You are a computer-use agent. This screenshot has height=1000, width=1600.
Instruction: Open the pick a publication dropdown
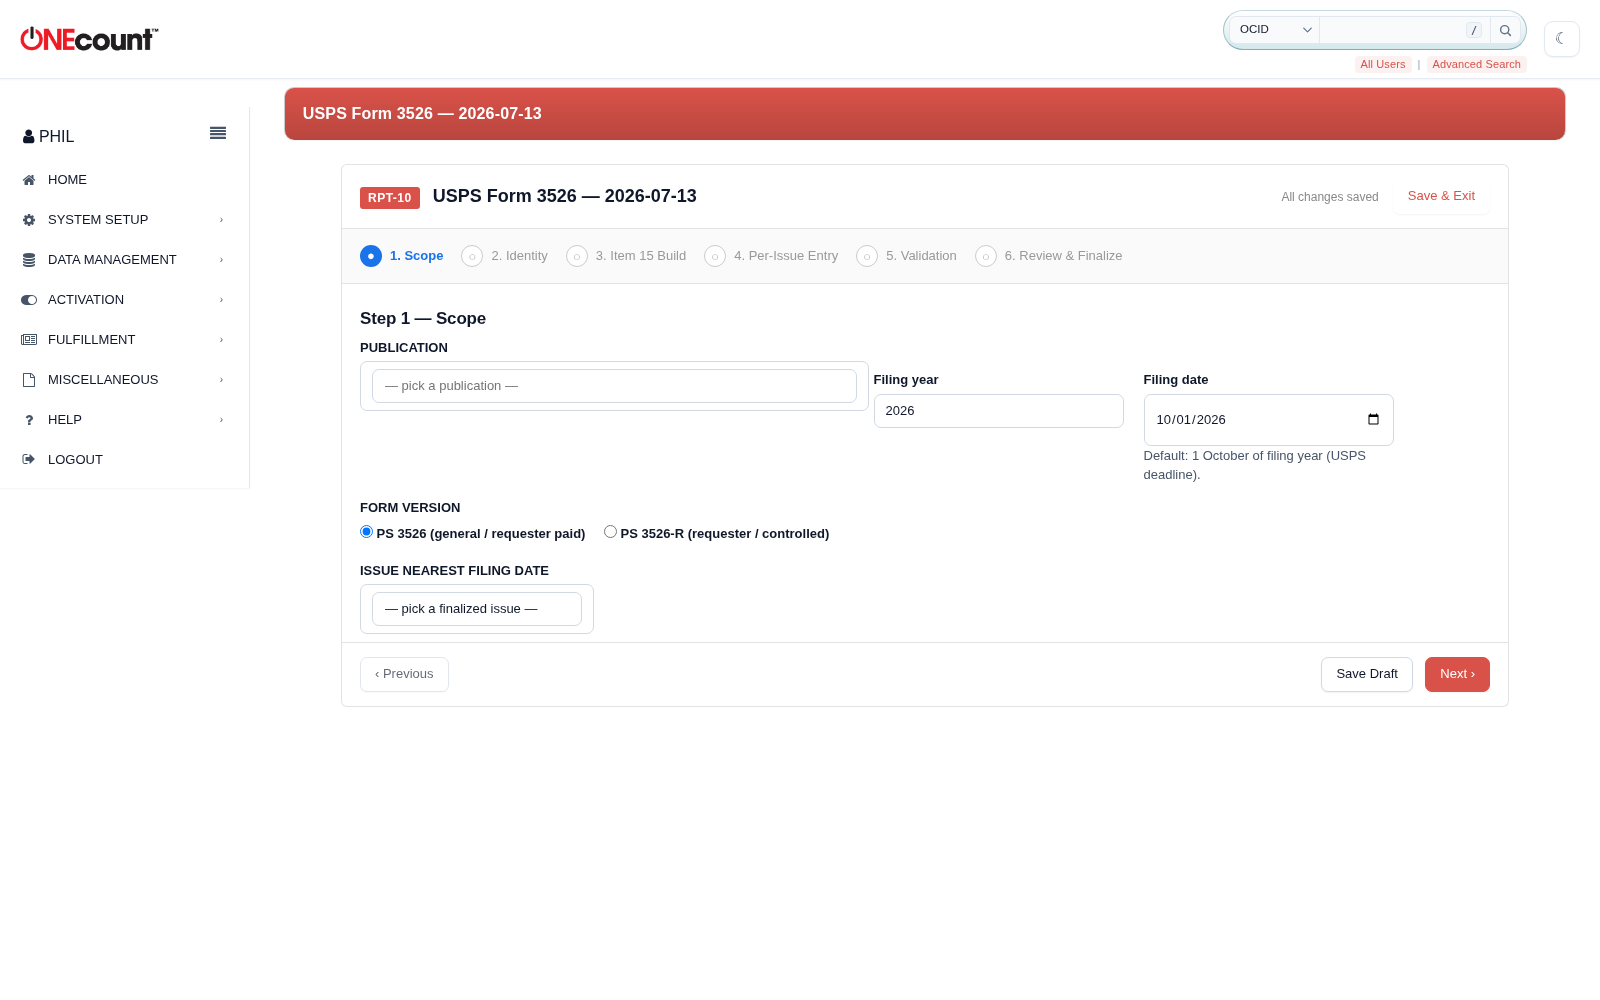(x=614, y=386)
